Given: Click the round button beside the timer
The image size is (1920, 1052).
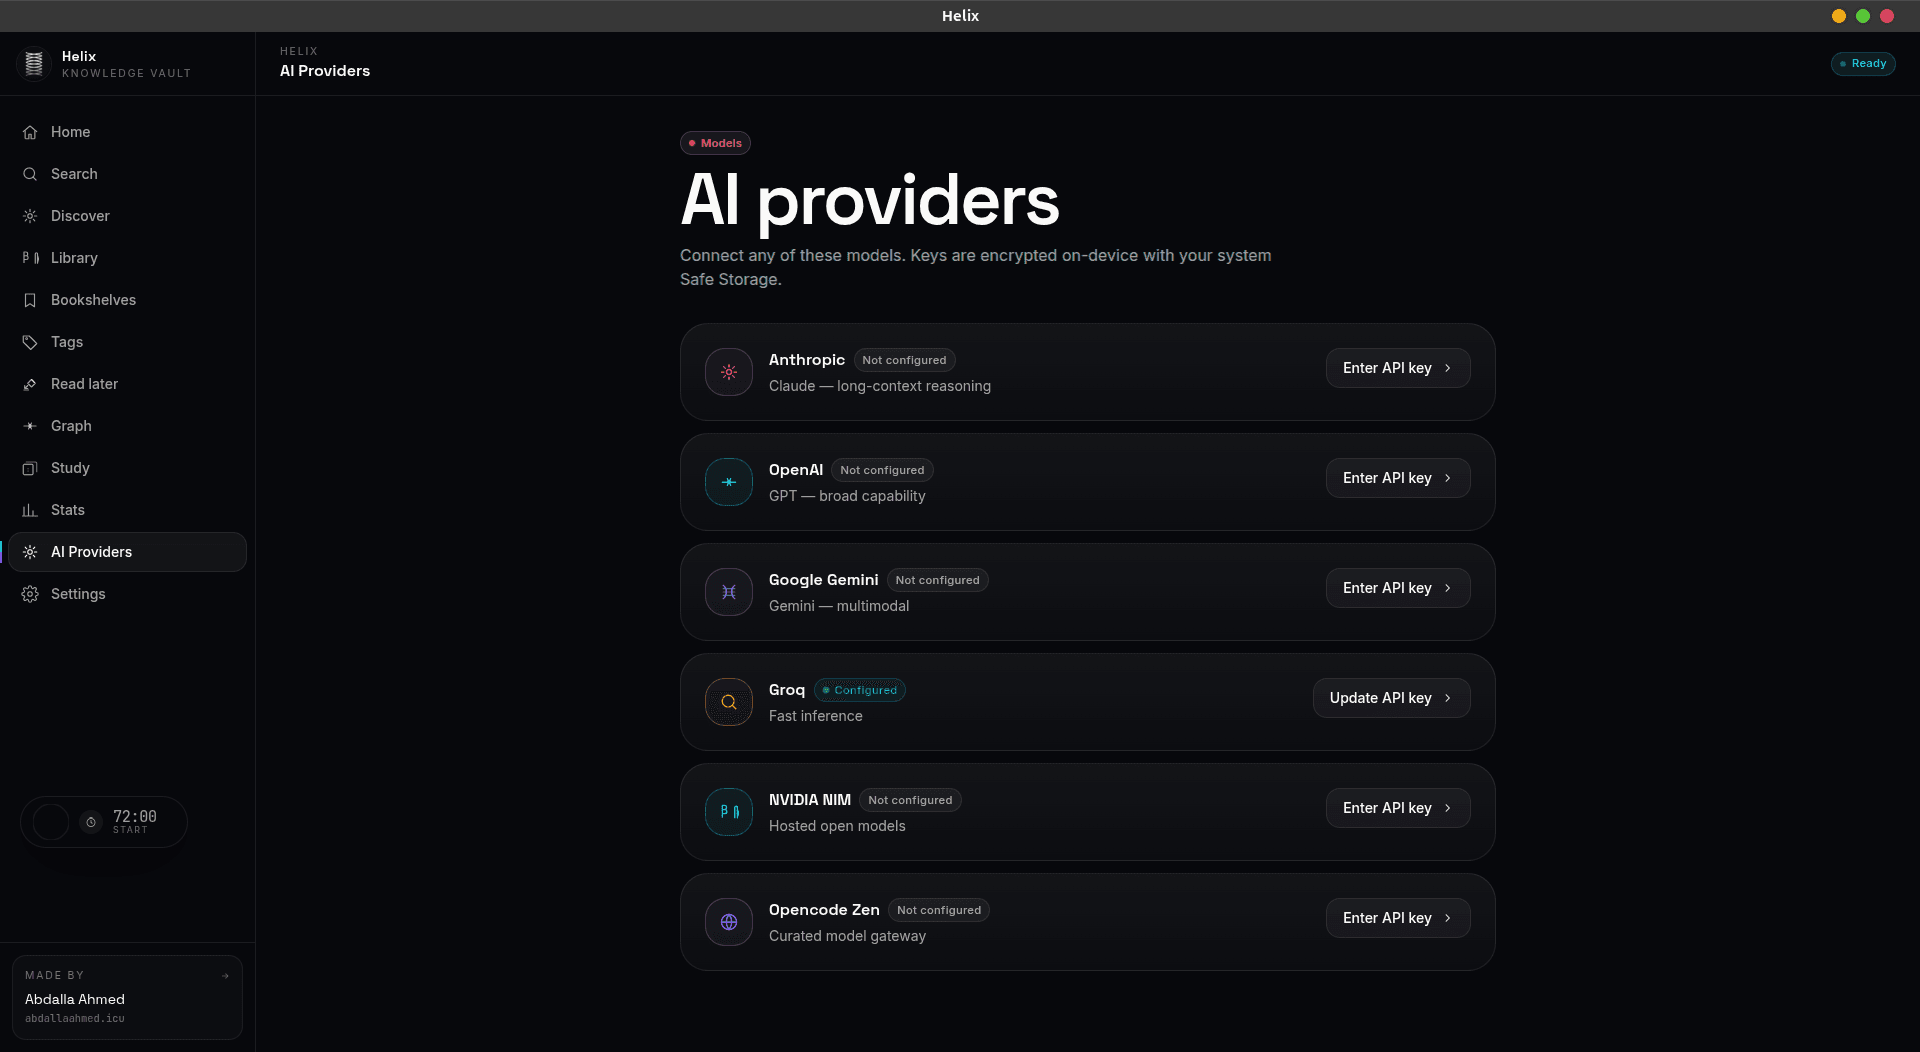Looking at the screenshot, I should point(51,822).
